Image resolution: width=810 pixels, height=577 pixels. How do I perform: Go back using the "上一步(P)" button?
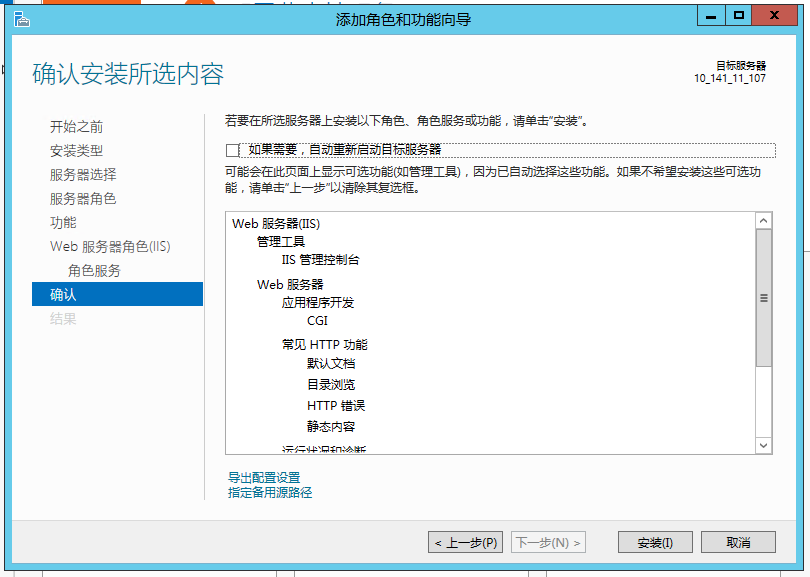pos(464,541)
